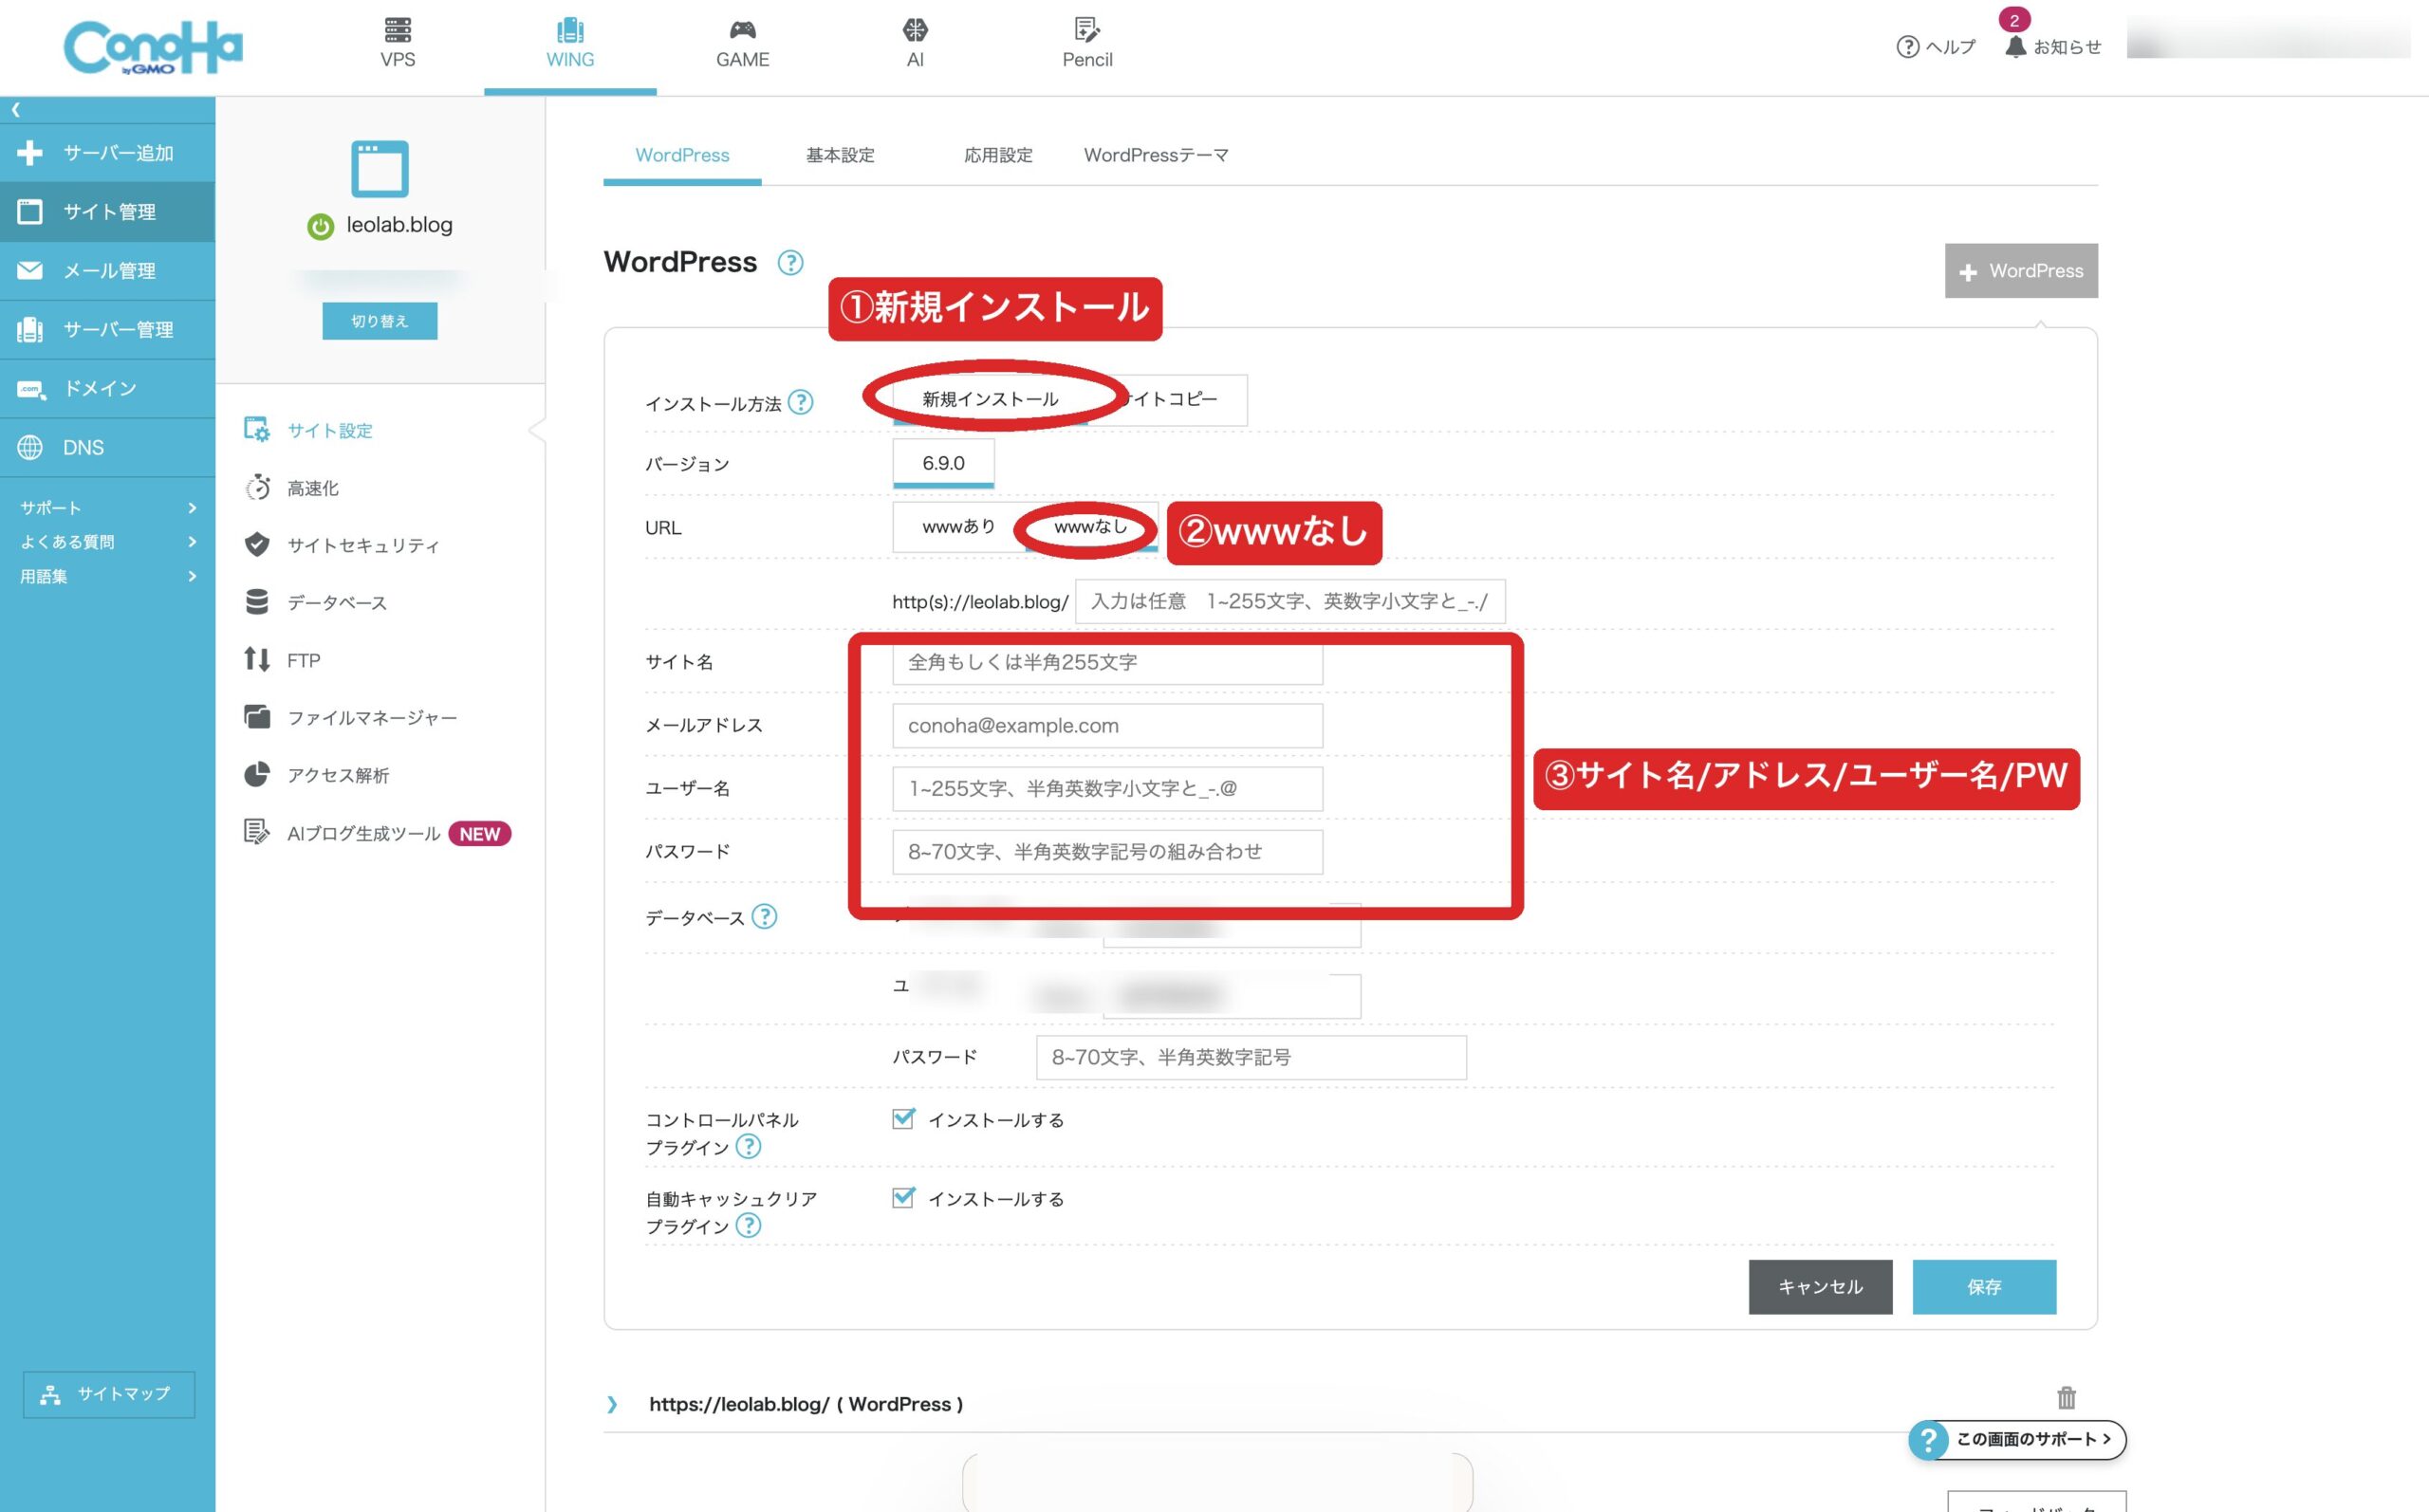2429x1512 pixels.
Task: Click help icon beside データベース label
Action: coord(764,916)
